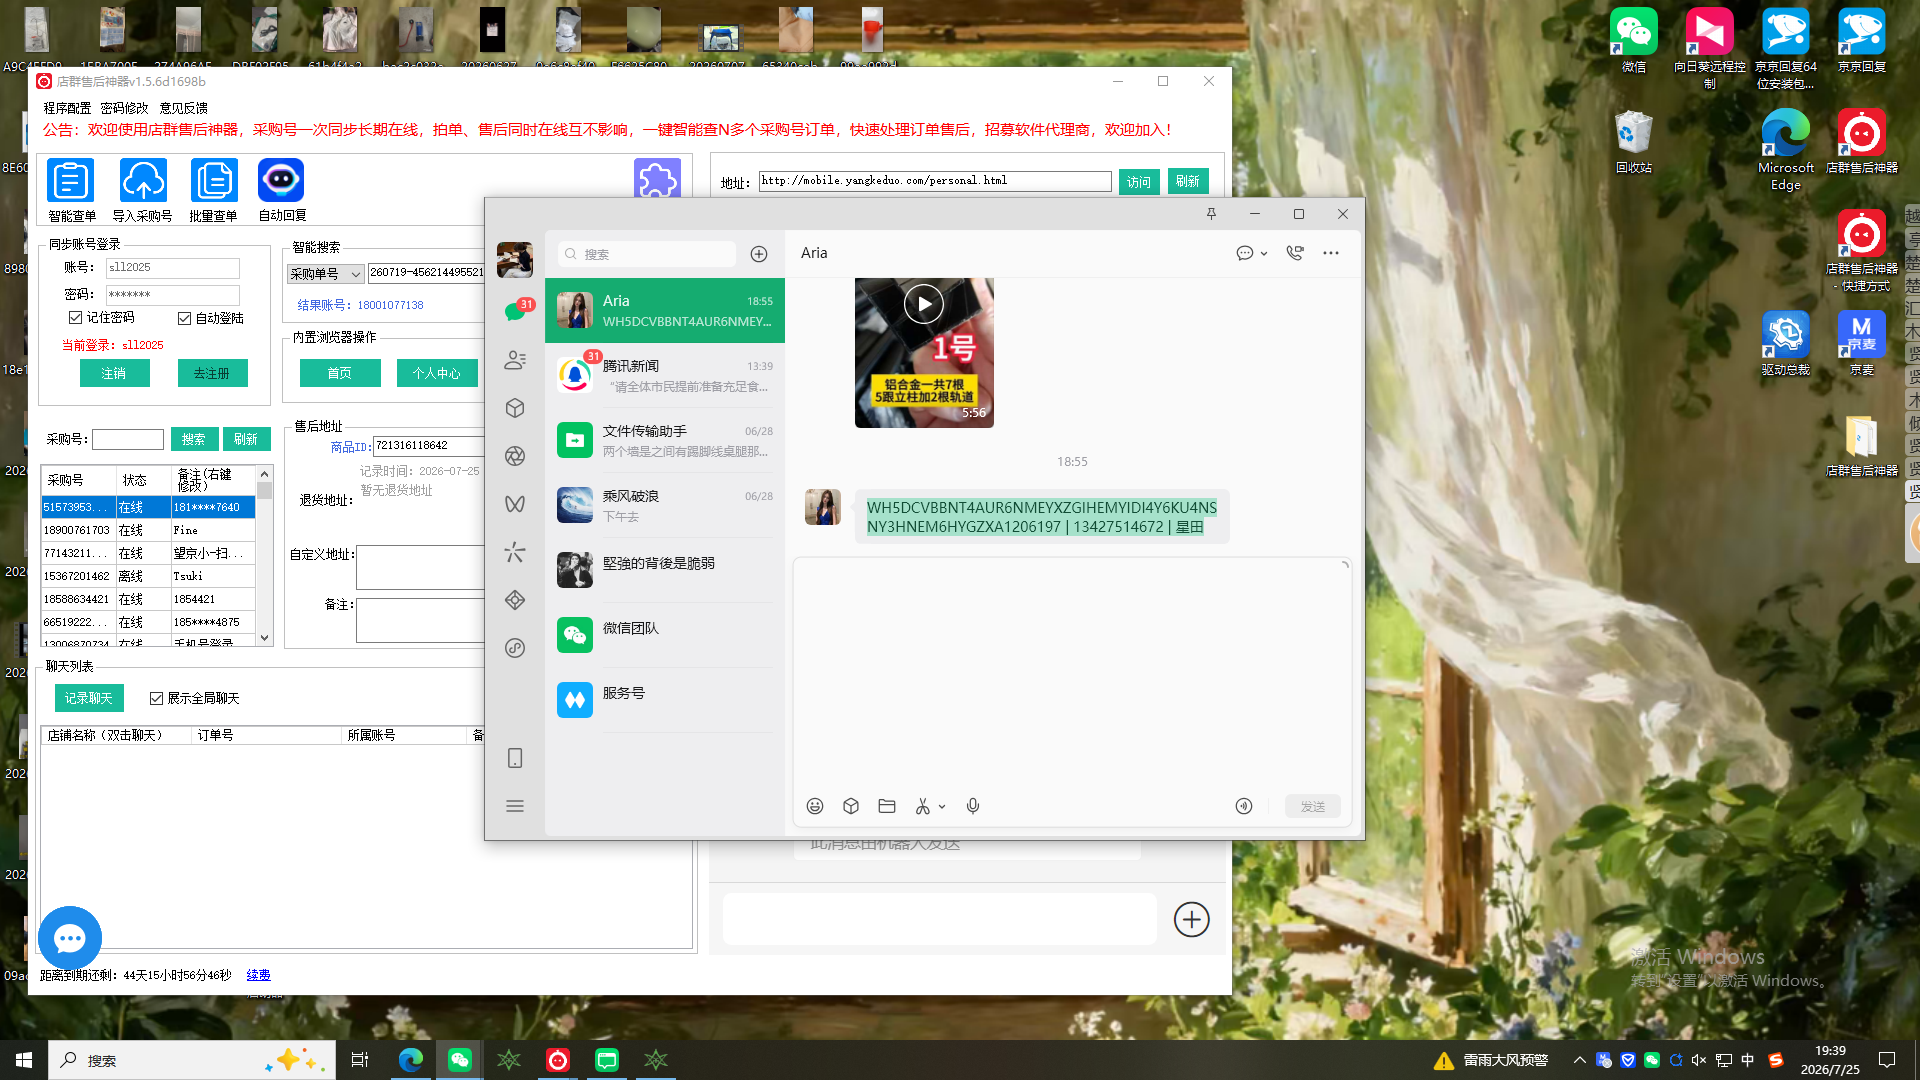Viewport: 1920px width, 1080px height.
Task: Select the 腾讯新闻 conversation
Action: (x=665, y=375)
